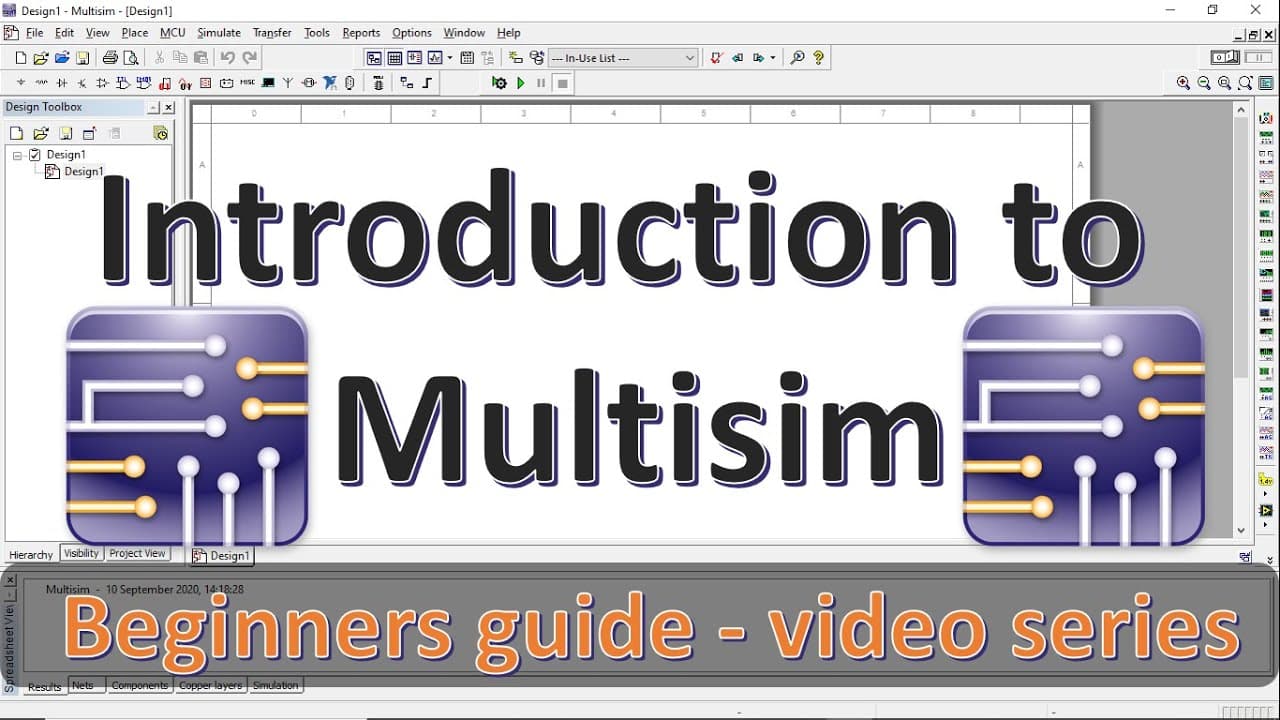Viewport: 1280px width, 720px height.
Task: Click the Design Toolbox icon with a clock
Action: coord(160,133)
